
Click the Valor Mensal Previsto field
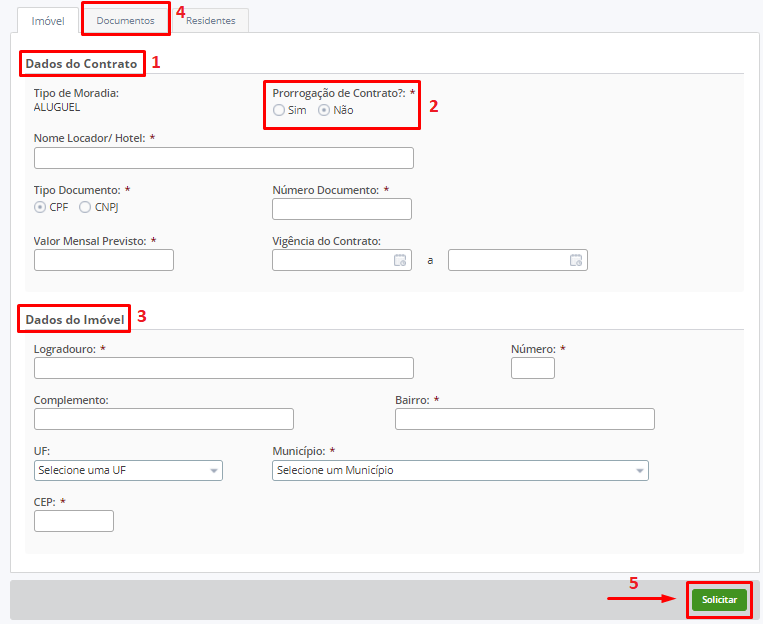click(103, 260)
